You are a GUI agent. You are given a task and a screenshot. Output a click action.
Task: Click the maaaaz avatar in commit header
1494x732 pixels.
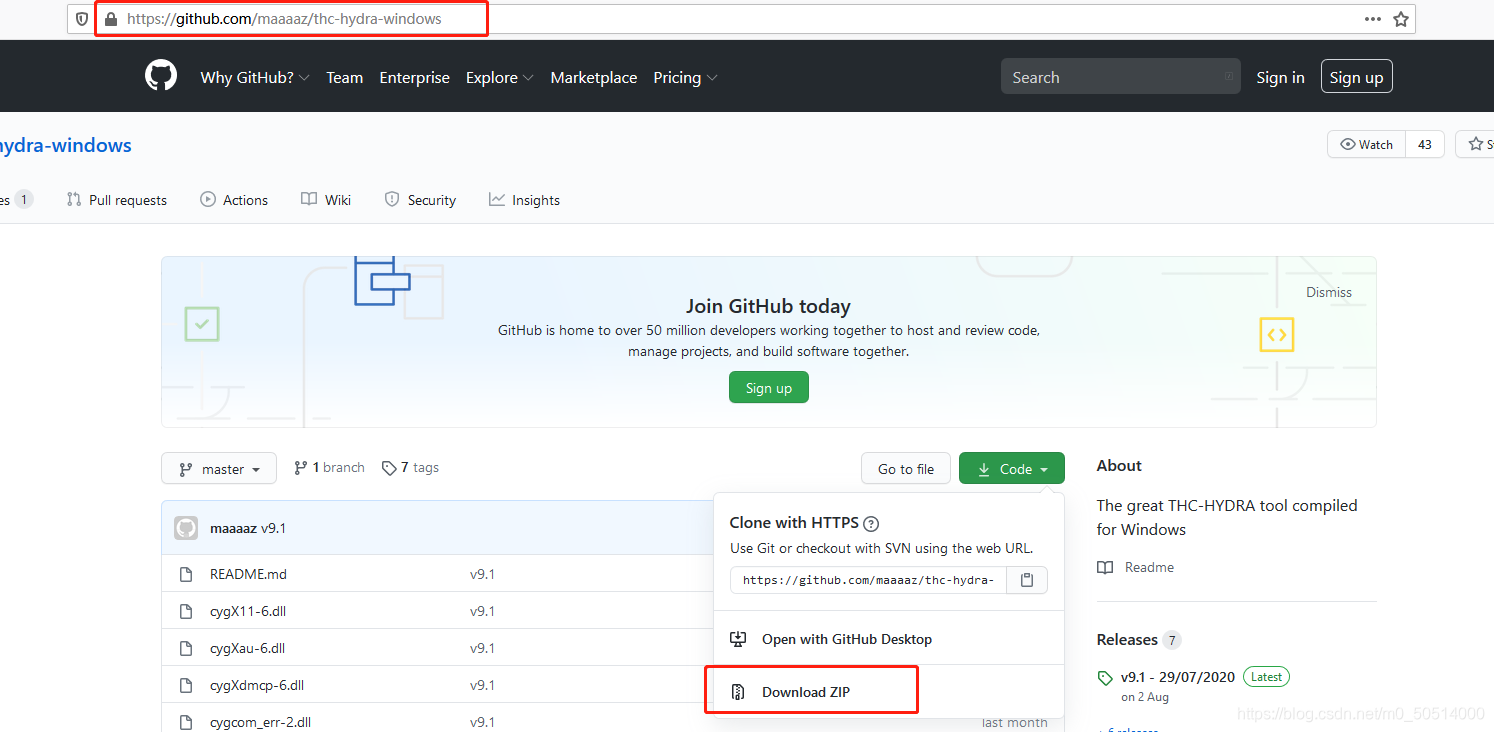tap(186, 528)
